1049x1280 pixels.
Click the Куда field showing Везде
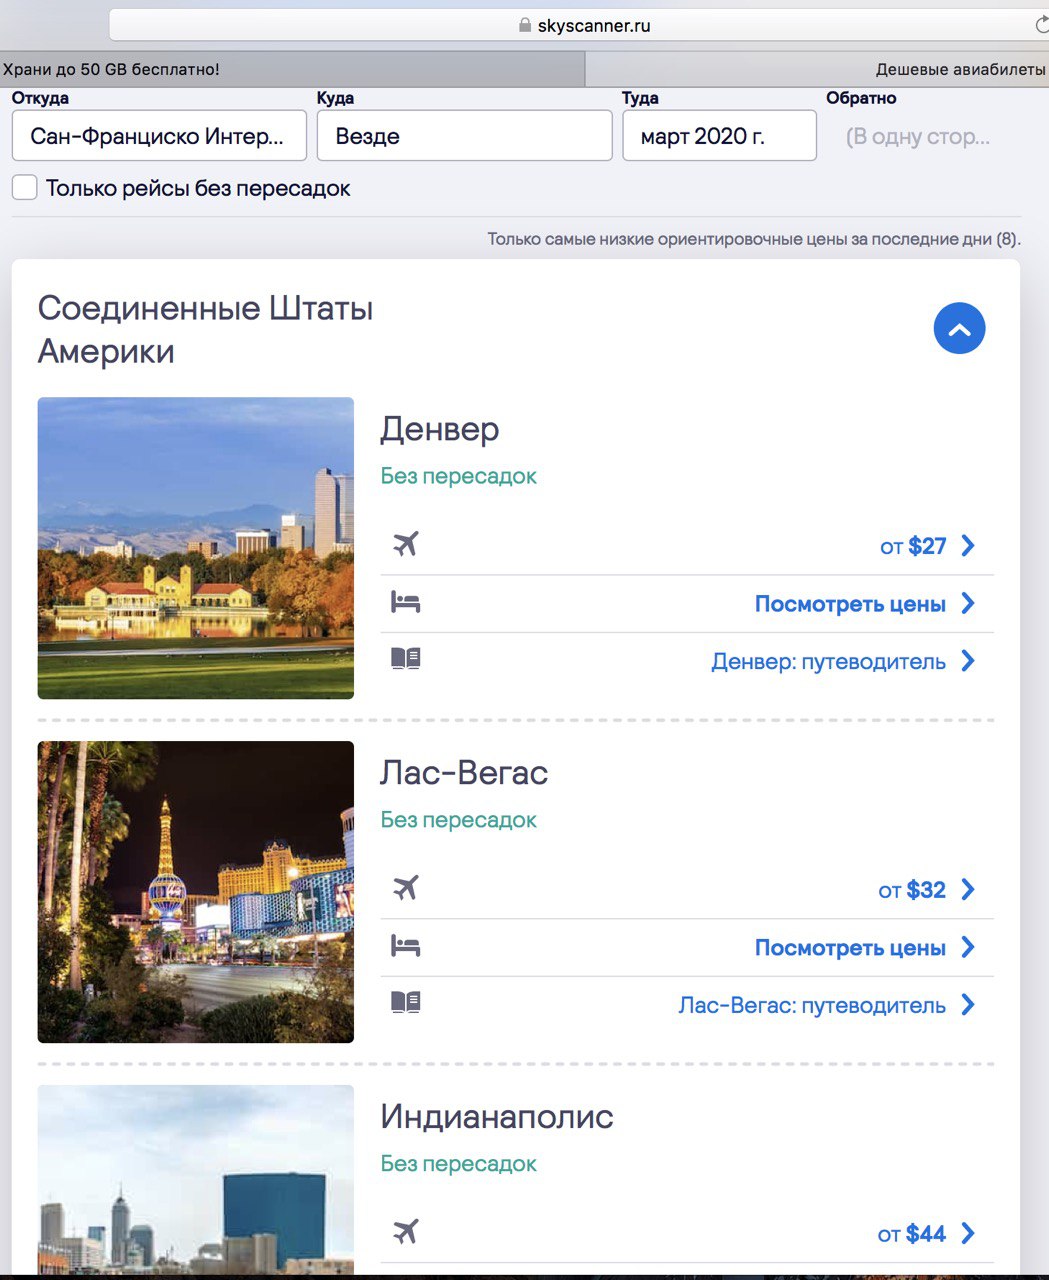[x=464, y=136]
